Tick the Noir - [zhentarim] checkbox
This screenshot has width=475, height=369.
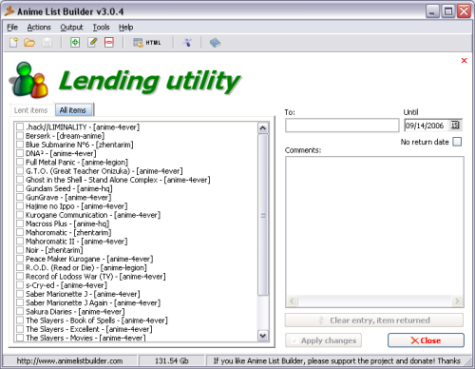[x=20, y=250]
